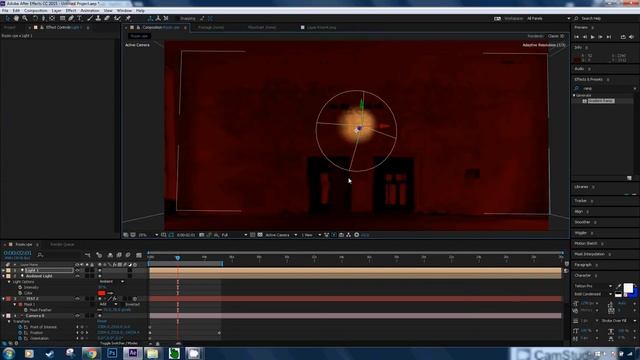
Task: Toggle Mask Feather stopwatch
Action: [x=26, y=310]
